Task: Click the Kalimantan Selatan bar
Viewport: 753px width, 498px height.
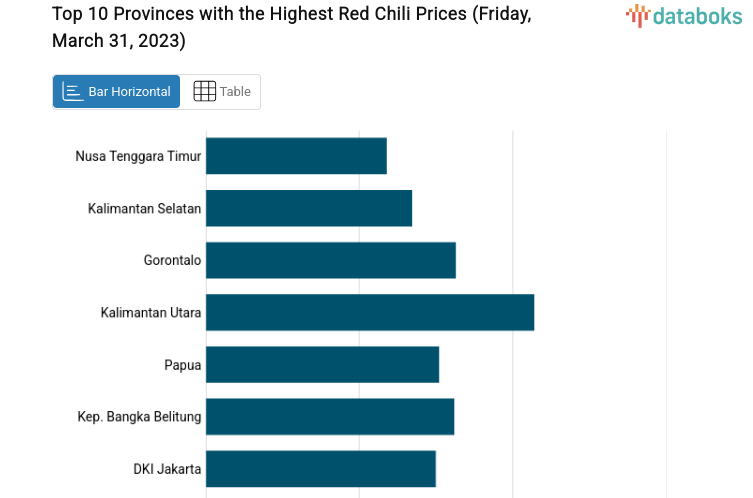Action: [309, 208]
